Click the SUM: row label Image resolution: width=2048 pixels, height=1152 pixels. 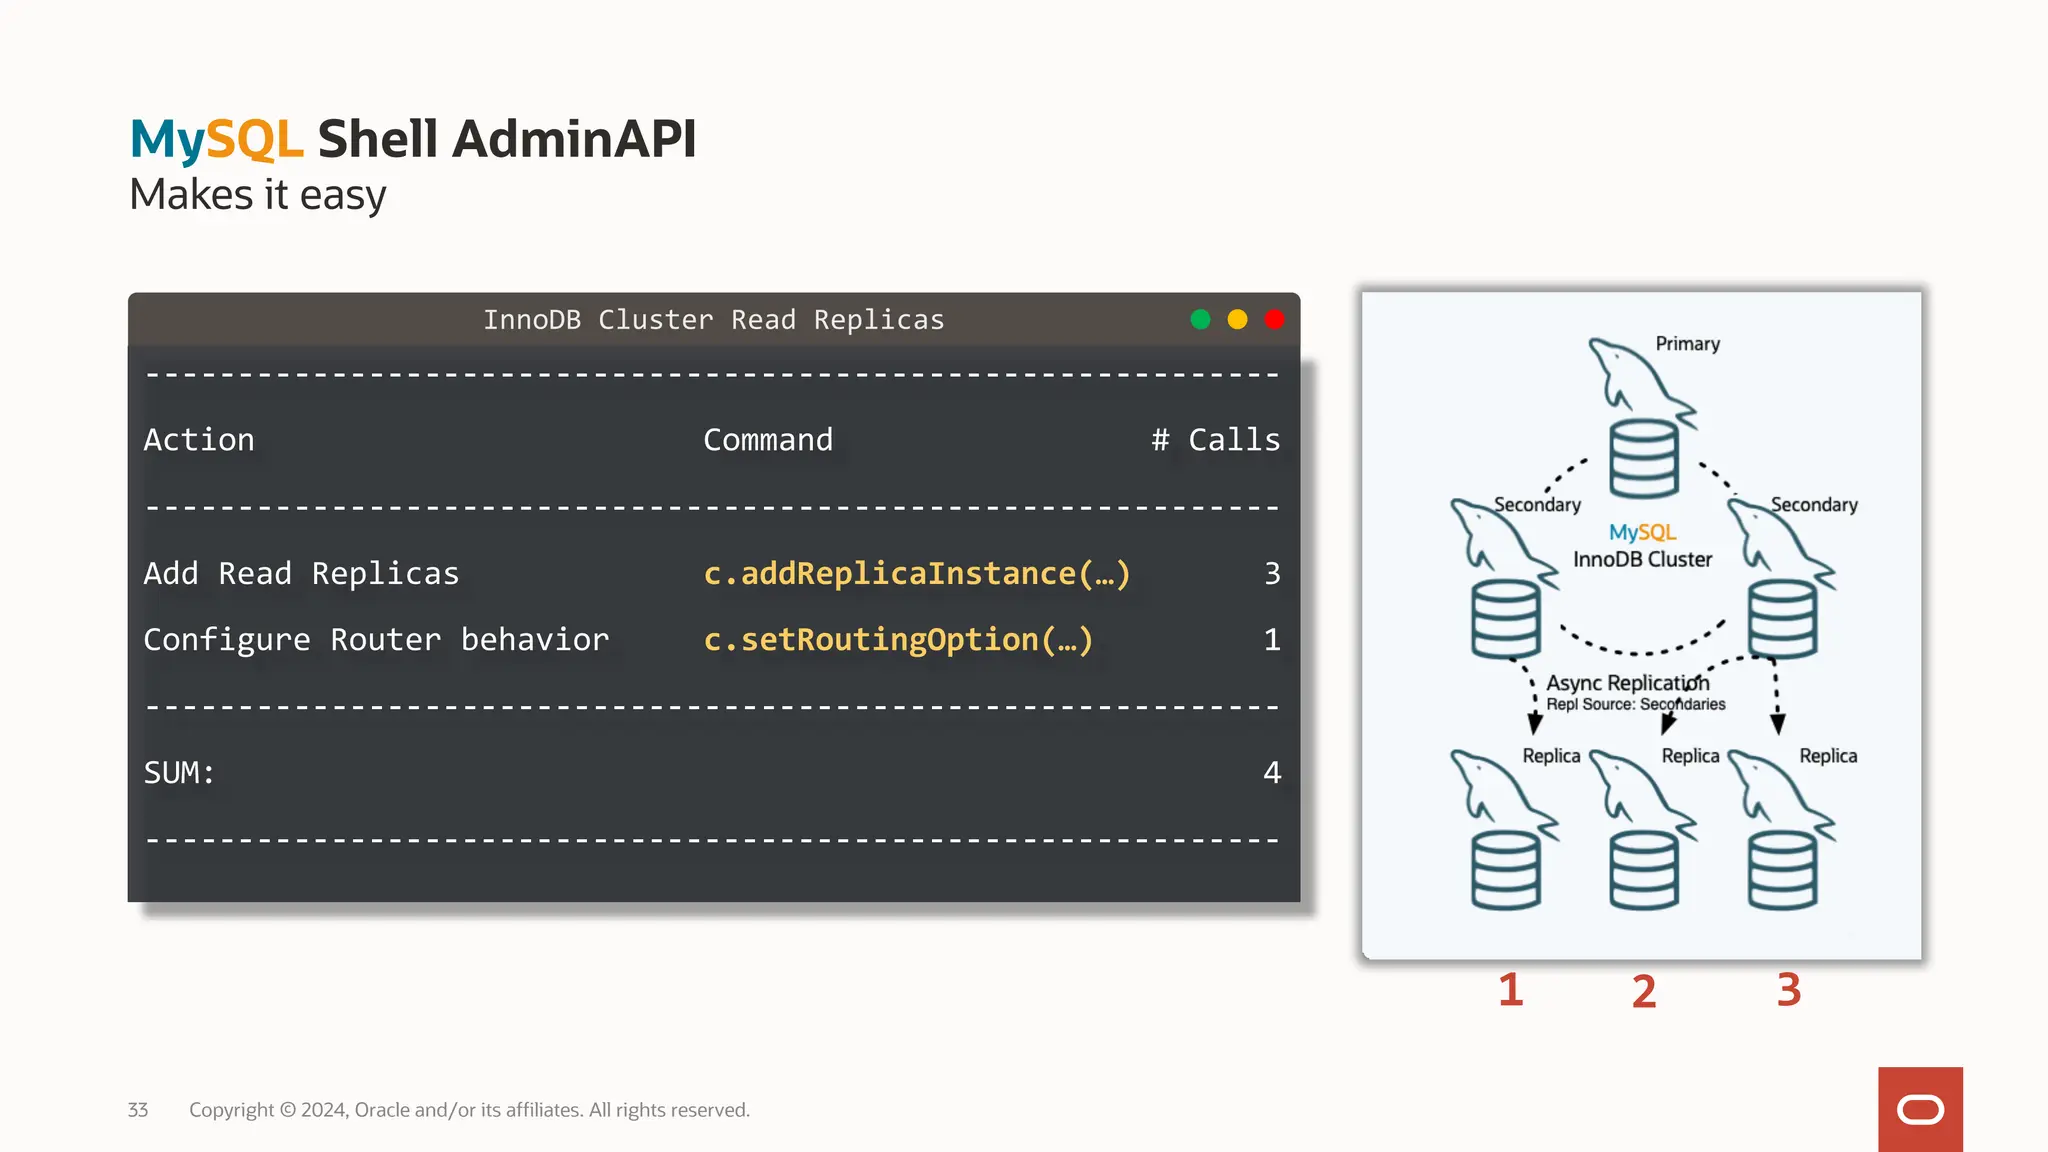coord(179,772)
